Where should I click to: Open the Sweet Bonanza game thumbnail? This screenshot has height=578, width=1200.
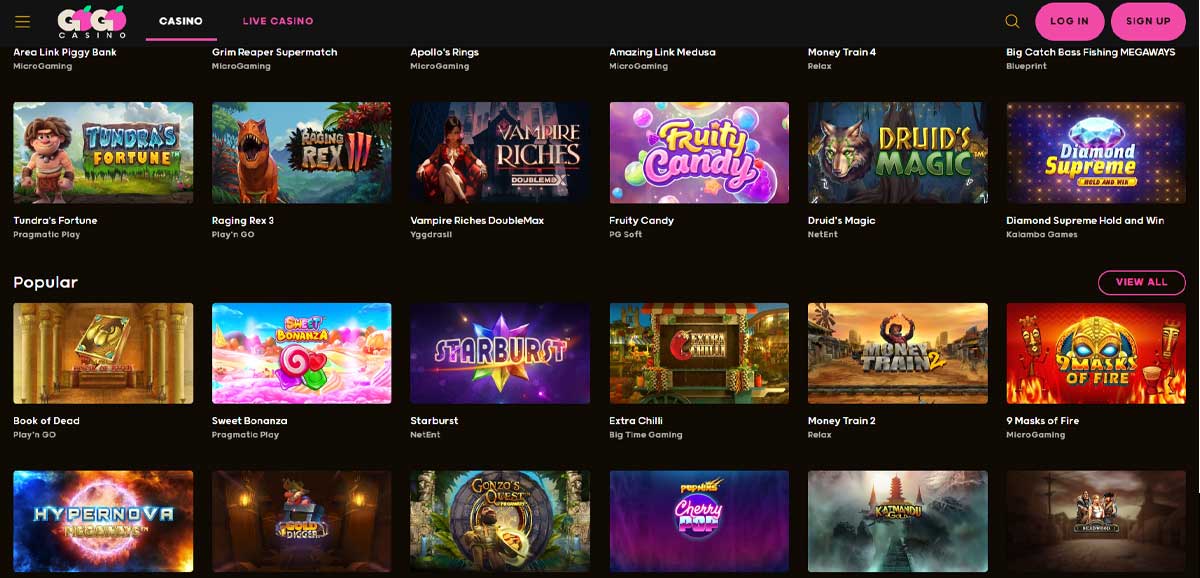coord(301,353)
